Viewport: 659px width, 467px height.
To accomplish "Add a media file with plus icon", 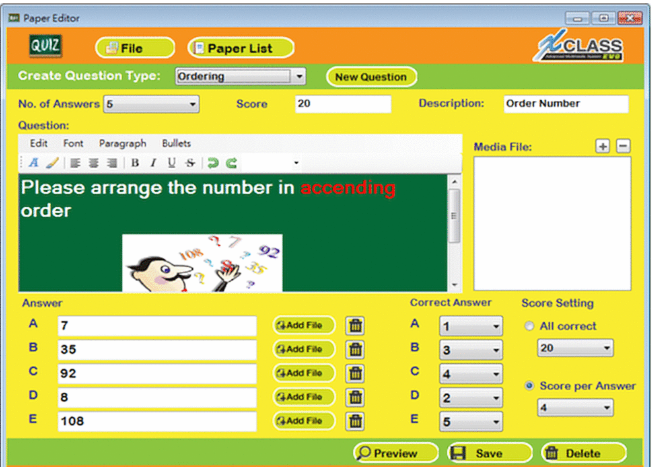I will (603, 146).
